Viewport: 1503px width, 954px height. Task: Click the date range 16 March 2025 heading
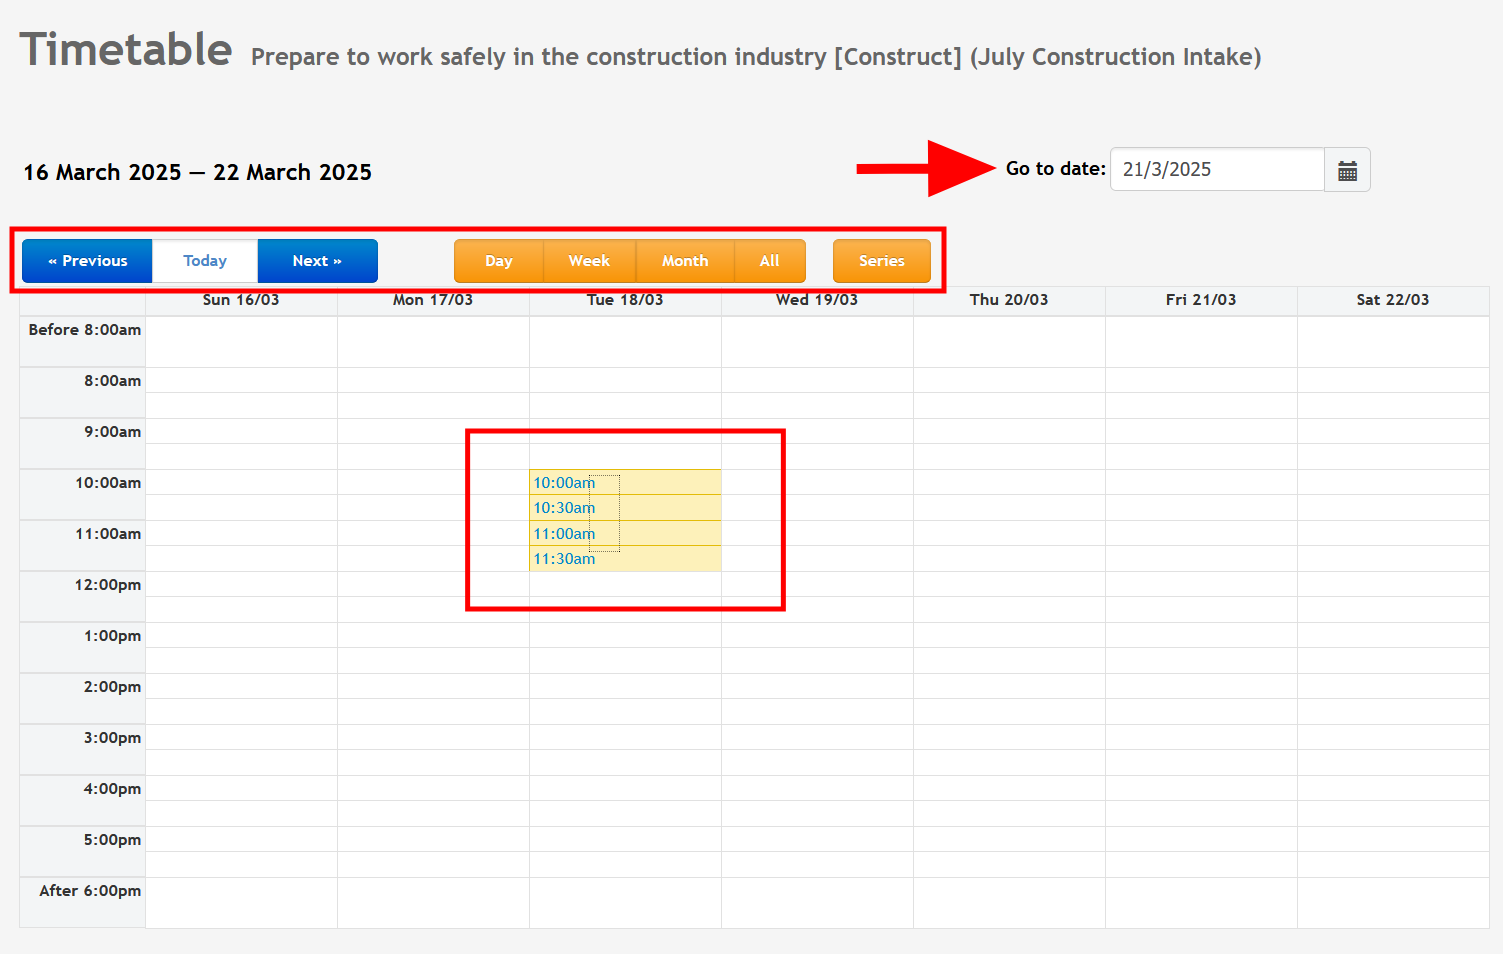[197, 172]
